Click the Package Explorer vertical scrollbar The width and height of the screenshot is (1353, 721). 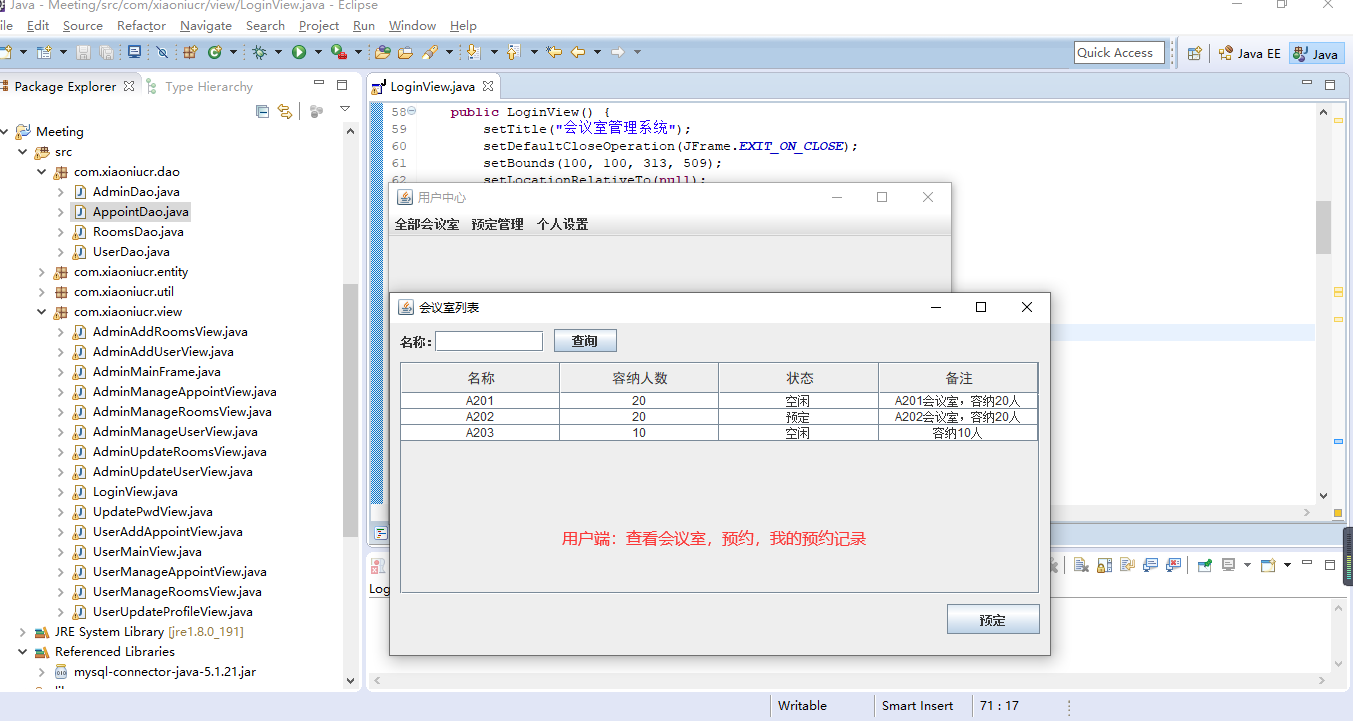tap(349, 410)
